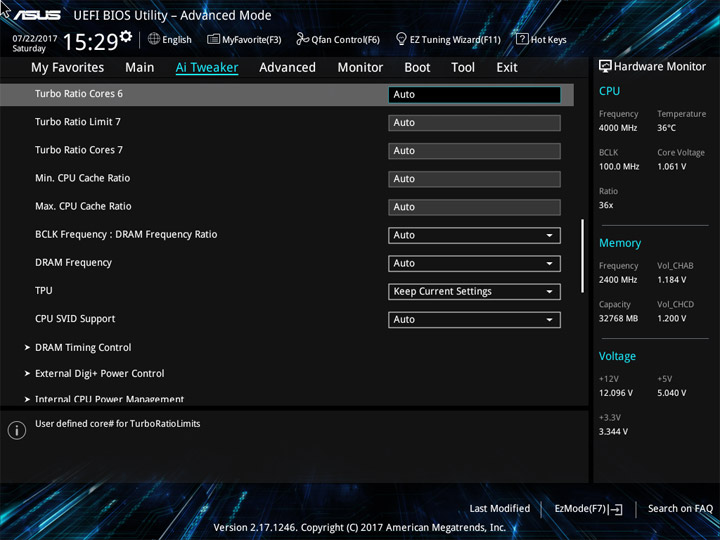Screen dimensions: 720x540
Task: Click the Qfan Control fan icon
Action: click(302, 39)
